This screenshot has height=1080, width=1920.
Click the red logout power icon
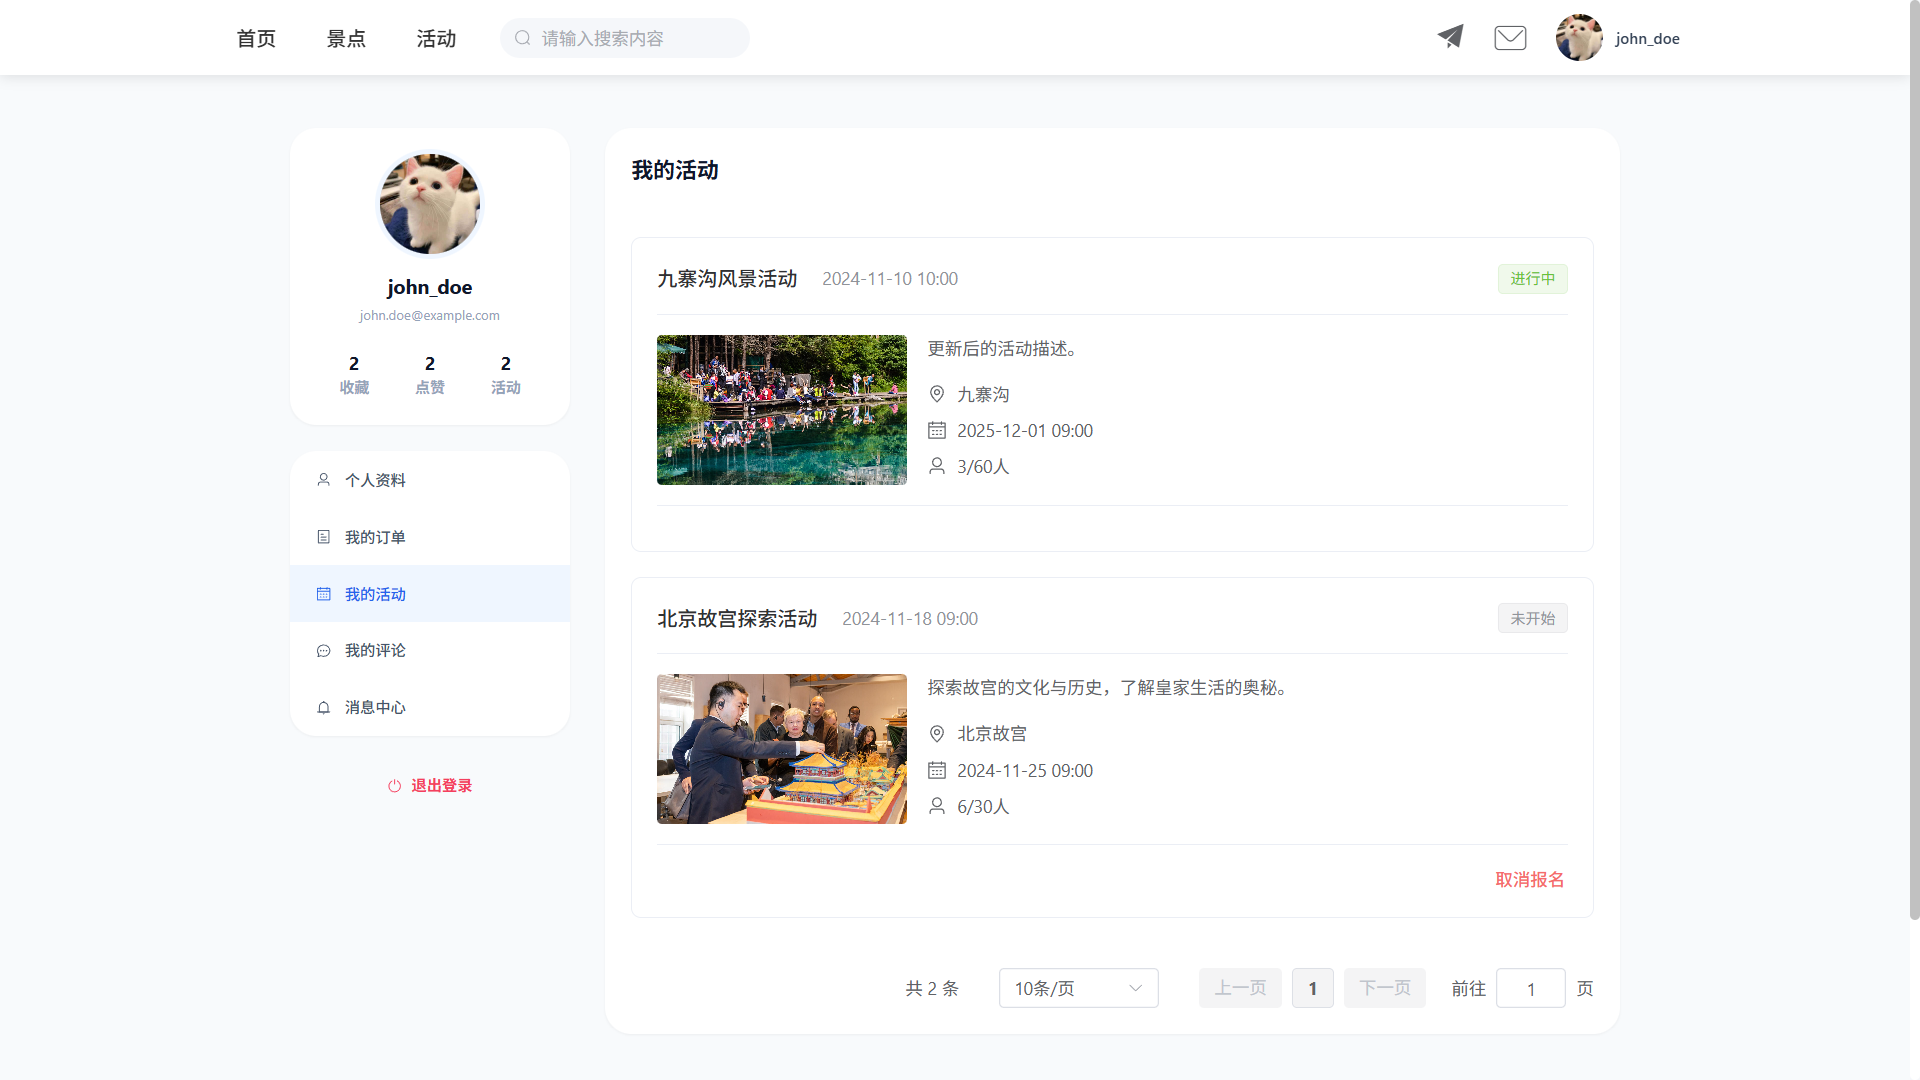point(394,786)
